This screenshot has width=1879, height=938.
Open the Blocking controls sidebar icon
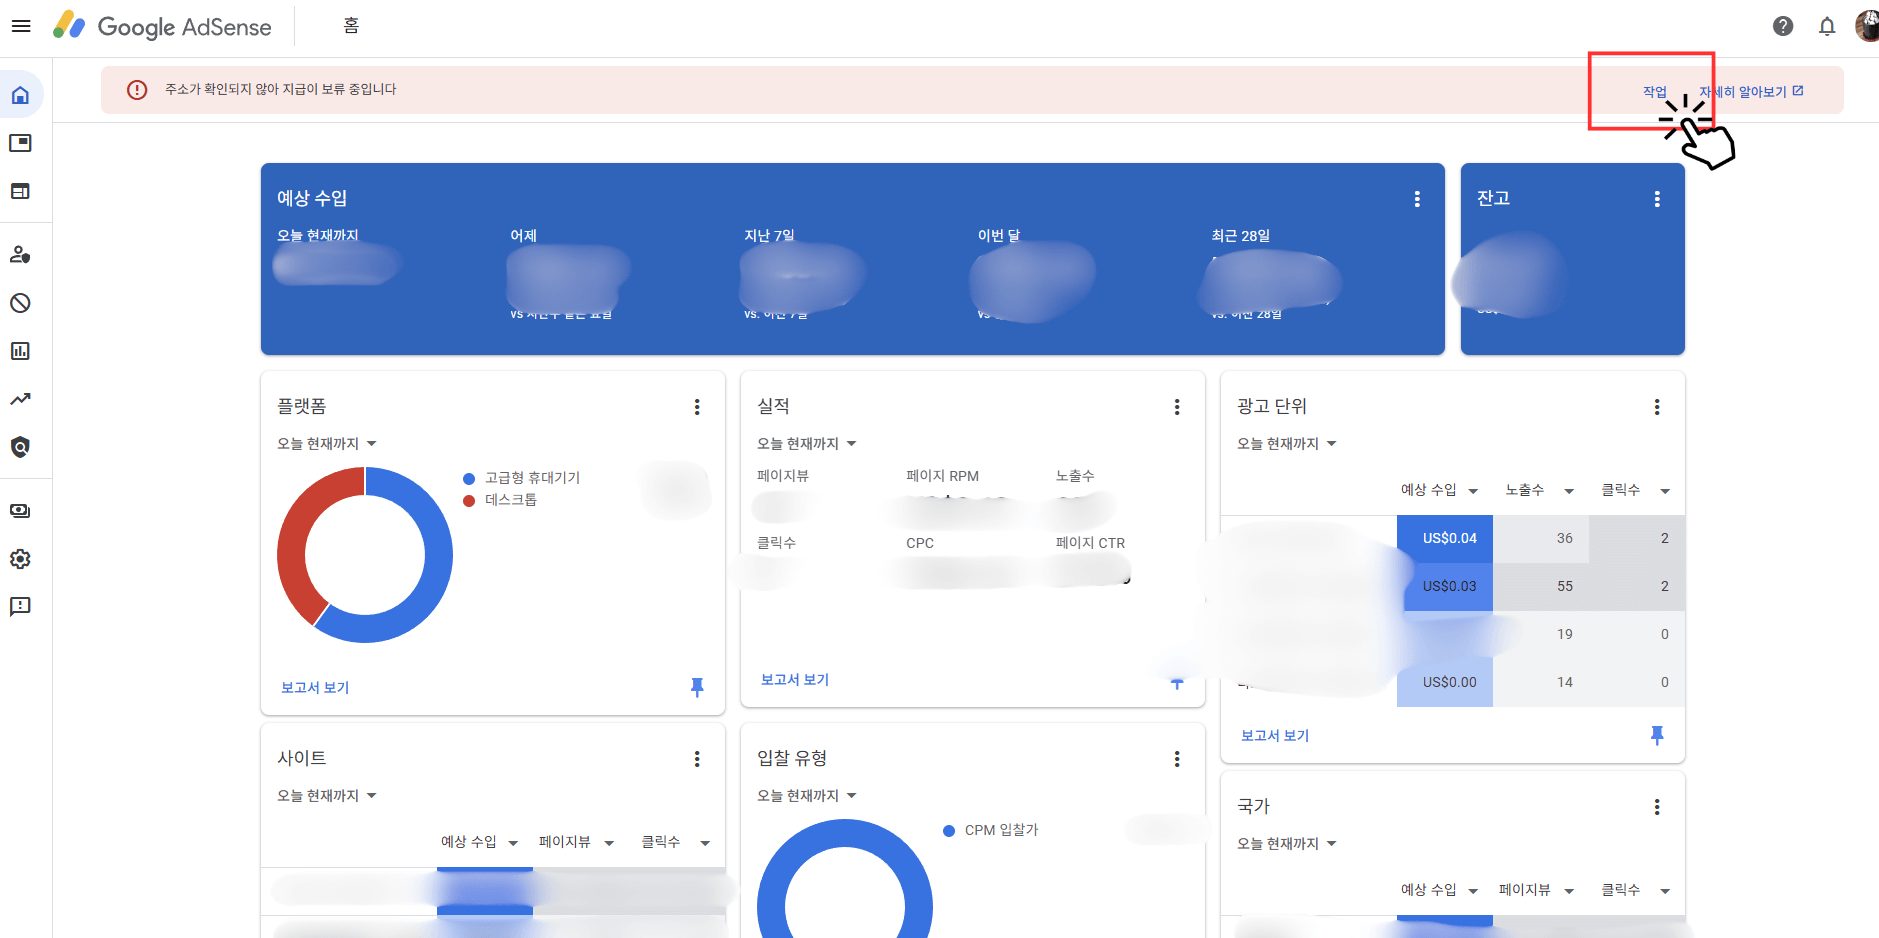click(21, 303)
